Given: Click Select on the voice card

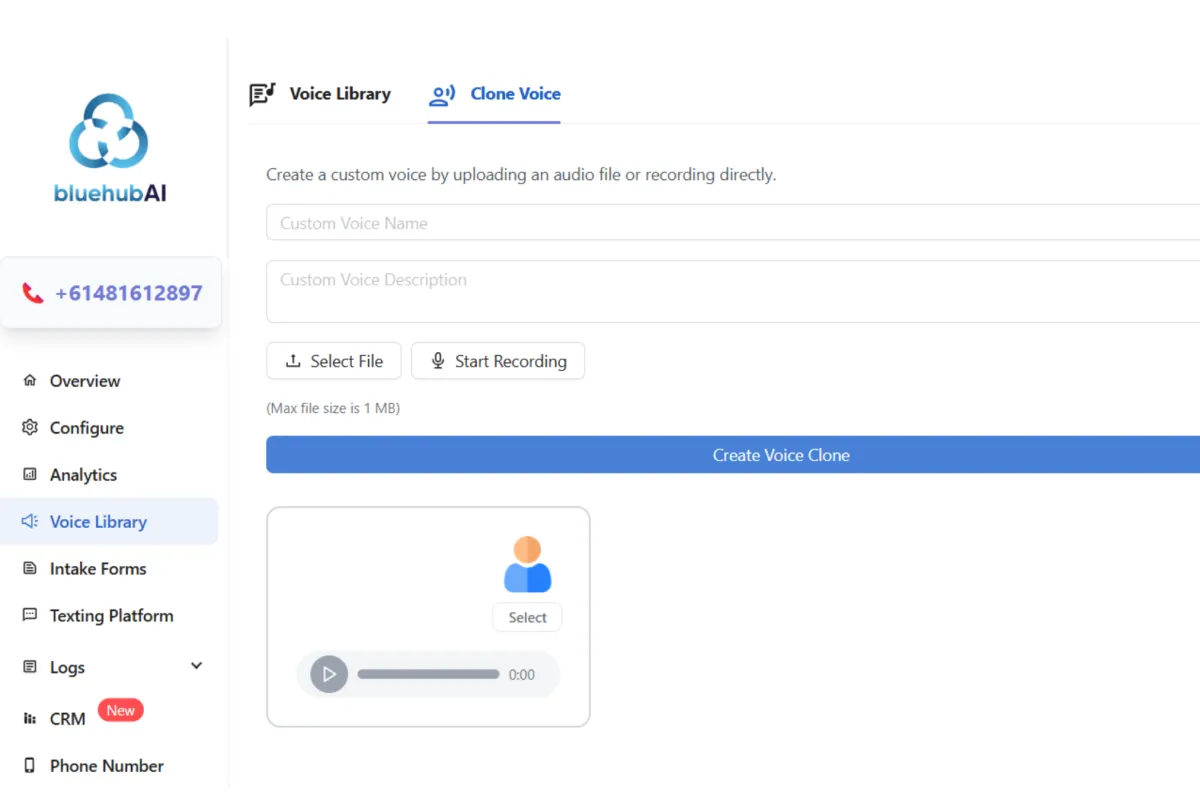Looking at the screenshot, I should tap(527, 617).
